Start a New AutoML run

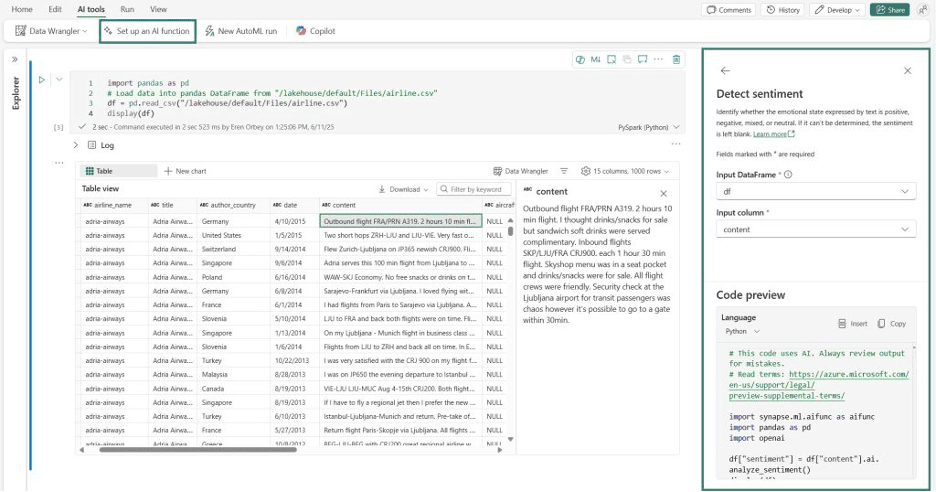point(241,31)
